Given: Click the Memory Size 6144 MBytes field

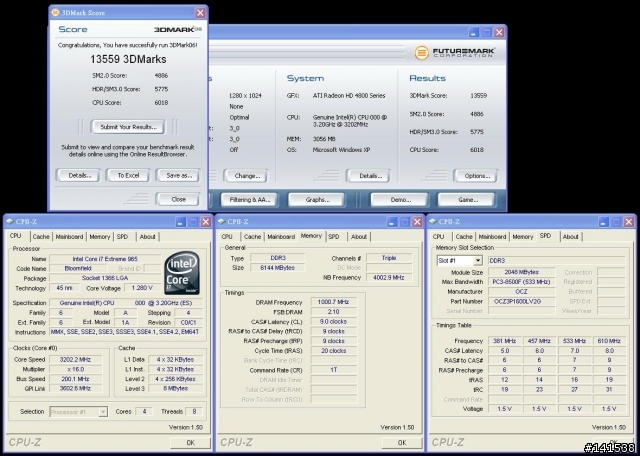Looking at the screenshot, I should [278, 268].
